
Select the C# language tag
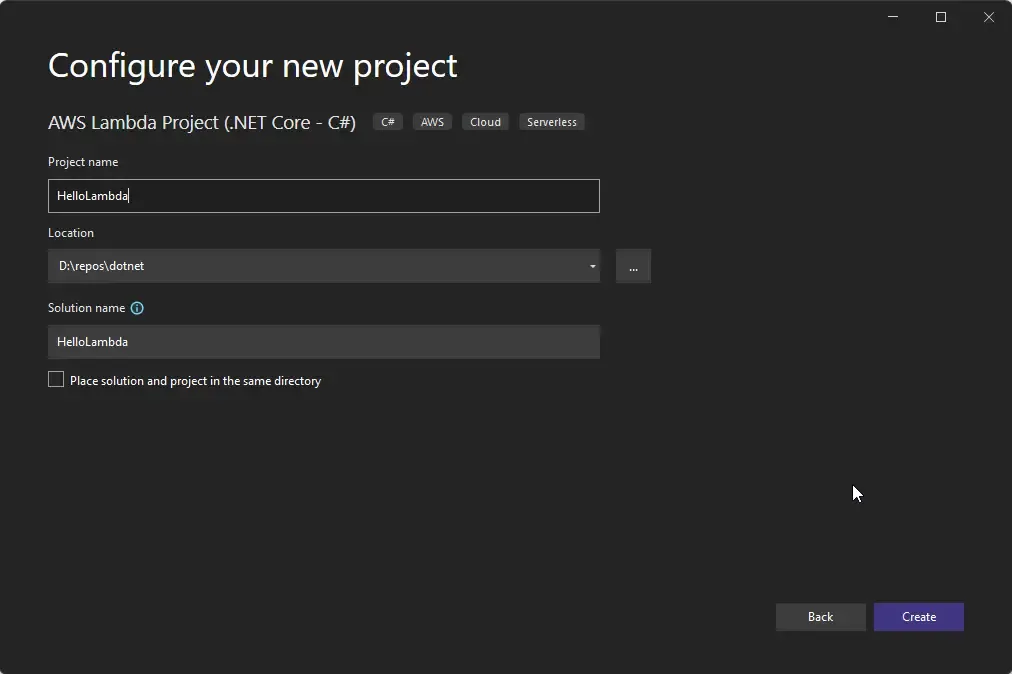coord(387,122)
